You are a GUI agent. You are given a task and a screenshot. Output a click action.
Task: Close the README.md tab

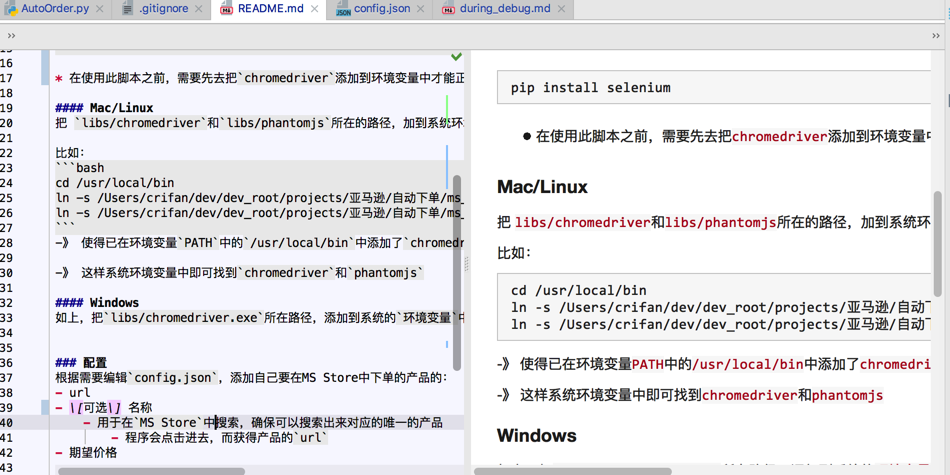coord(315,10)
